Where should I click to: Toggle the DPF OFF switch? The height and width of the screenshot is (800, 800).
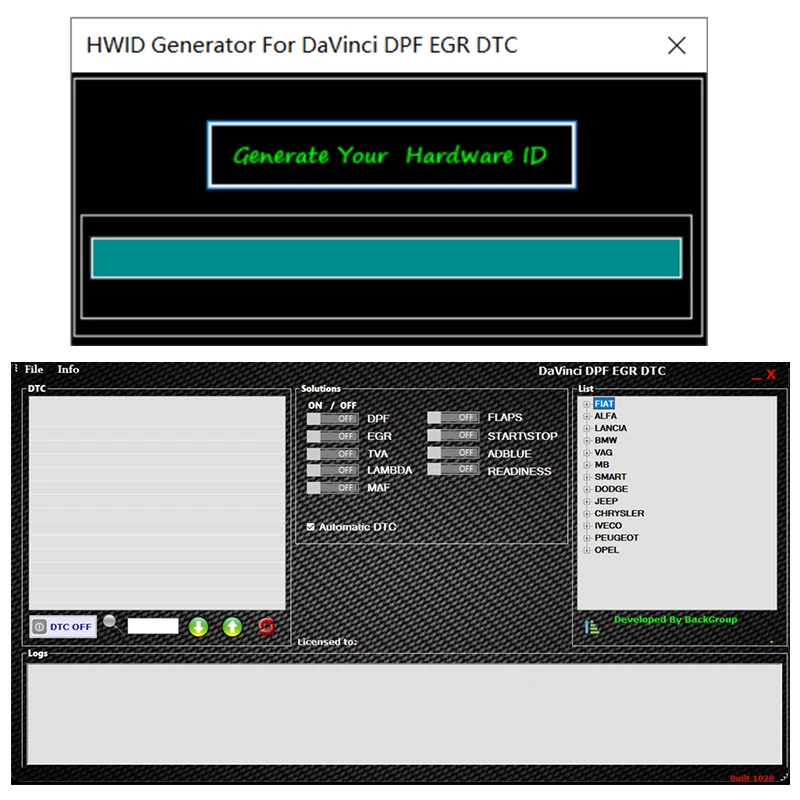click(x=332, y=417)
